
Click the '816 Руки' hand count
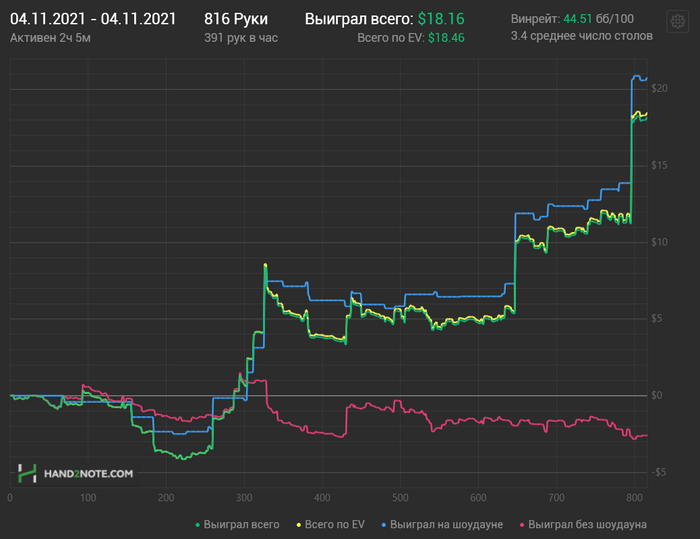[236, 19]
